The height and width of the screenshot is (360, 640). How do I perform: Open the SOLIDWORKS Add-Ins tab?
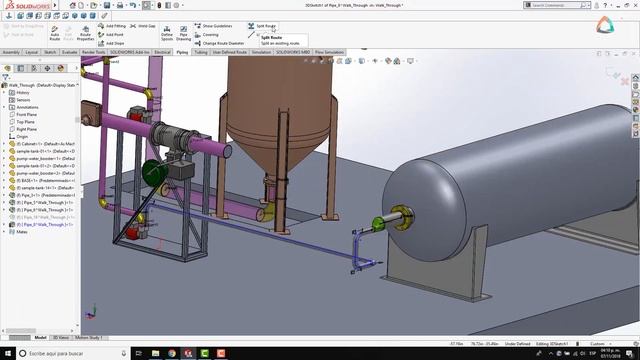(130, 52)
